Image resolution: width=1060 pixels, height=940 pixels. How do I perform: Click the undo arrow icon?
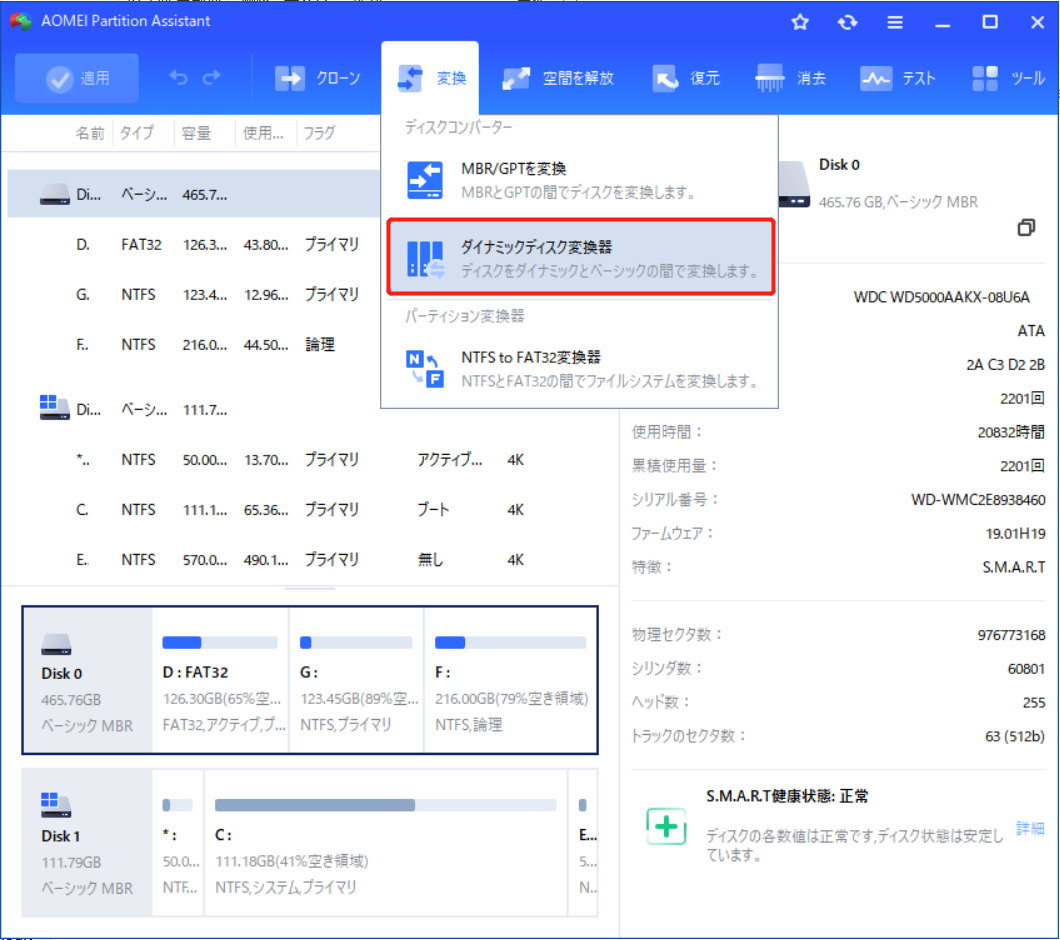point(178,78)
